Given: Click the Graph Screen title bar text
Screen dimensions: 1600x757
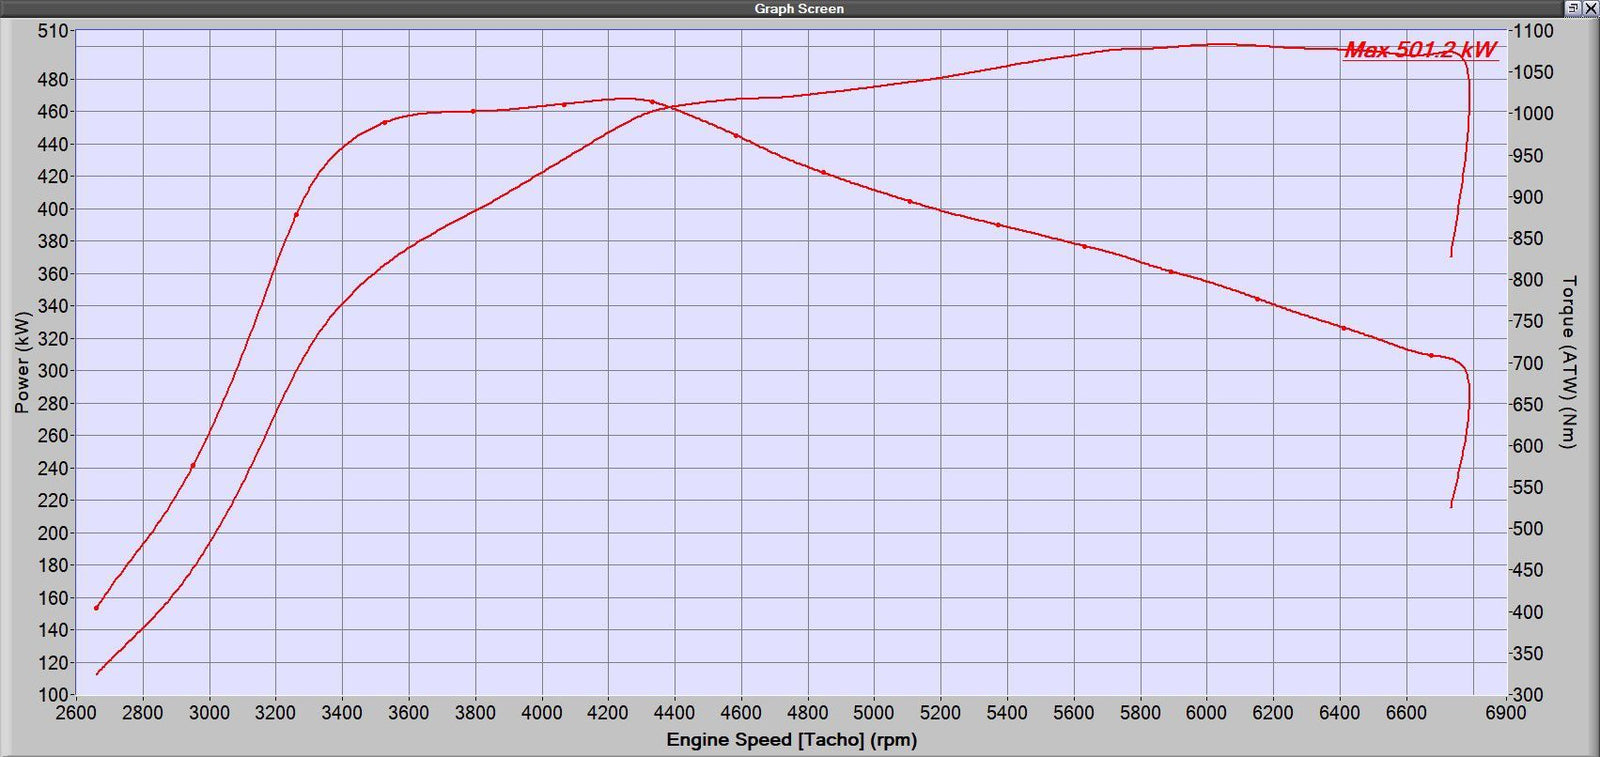Looking at the screenshot, I should pos(799,9).
